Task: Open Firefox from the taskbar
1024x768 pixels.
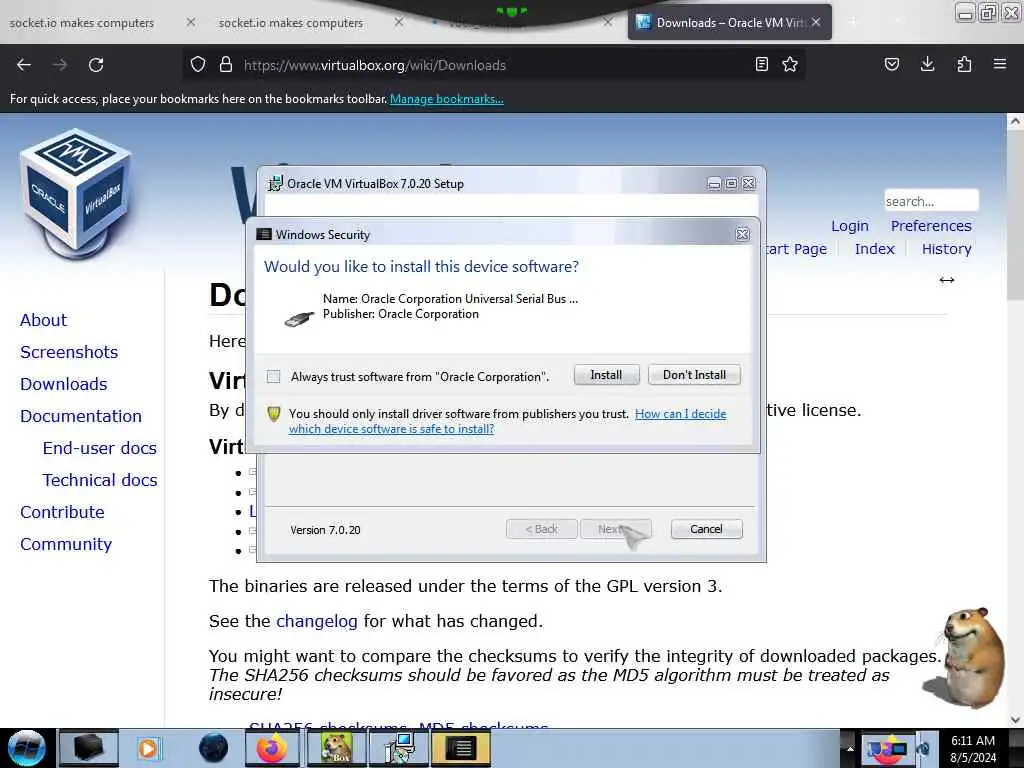Action: click(x=272, y=748)
